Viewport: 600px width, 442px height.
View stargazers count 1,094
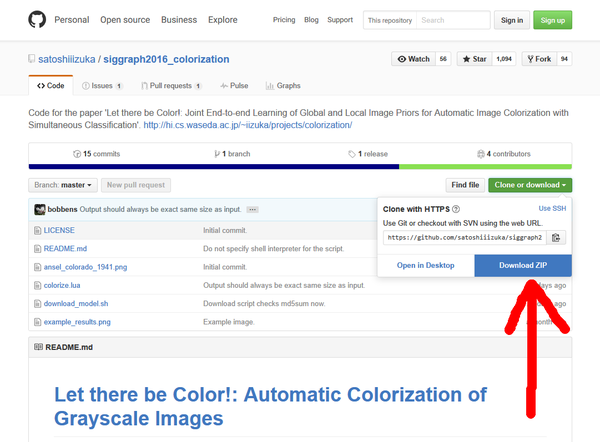tap(504, 59)
